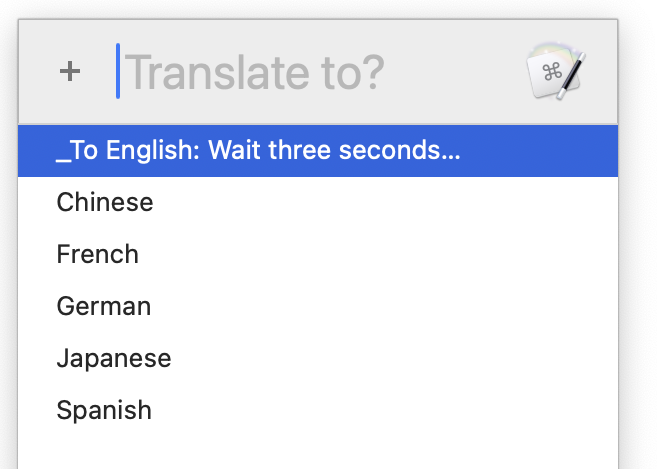Viewport: 664px width, 469px height.
Task: Hit the add (+) icon left of the cursor
Action: (x=69, y=72)
